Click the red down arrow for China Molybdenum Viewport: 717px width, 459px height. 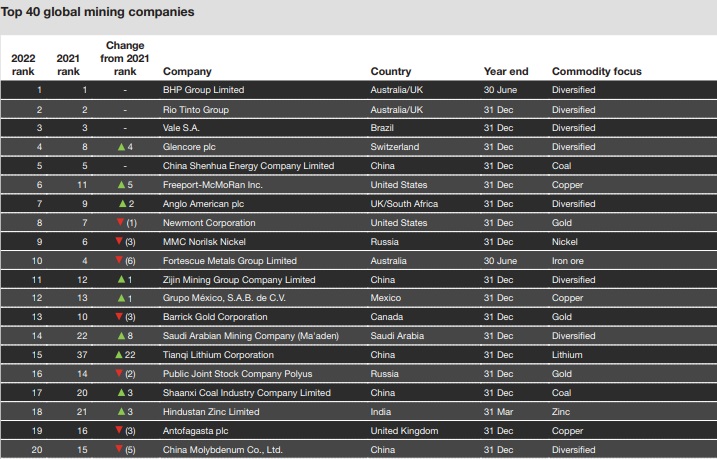pyautogui.click(x=118, y=449)
